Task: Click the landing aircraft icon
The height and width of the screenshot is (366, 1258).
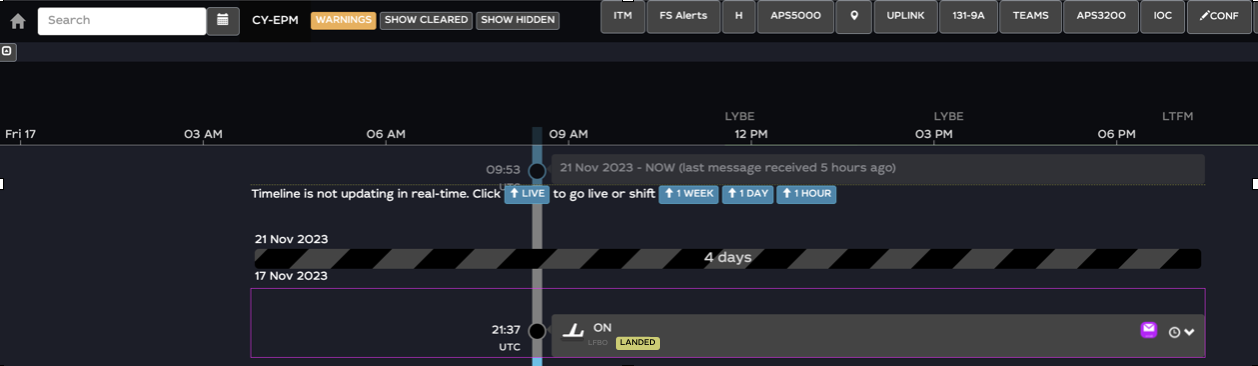Action: (573, 331)
